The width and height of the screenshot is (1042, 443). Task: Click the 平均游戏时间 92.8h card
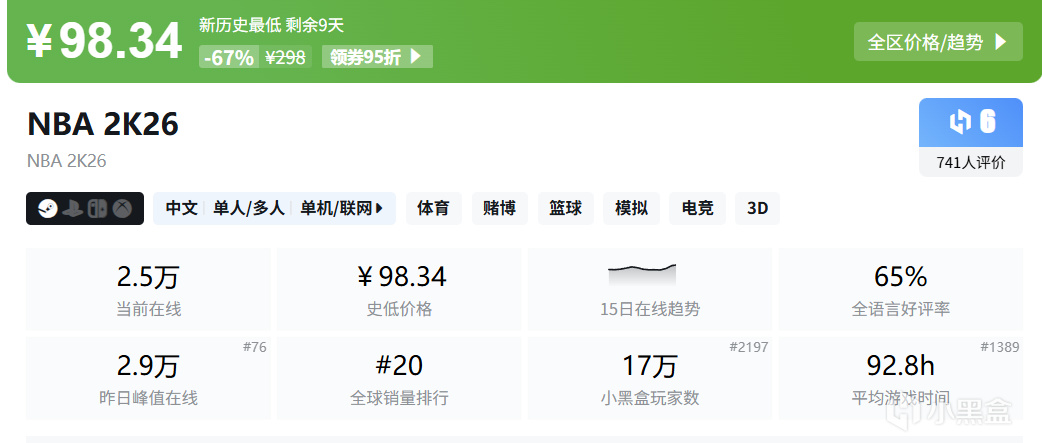[x=900, y=378]
